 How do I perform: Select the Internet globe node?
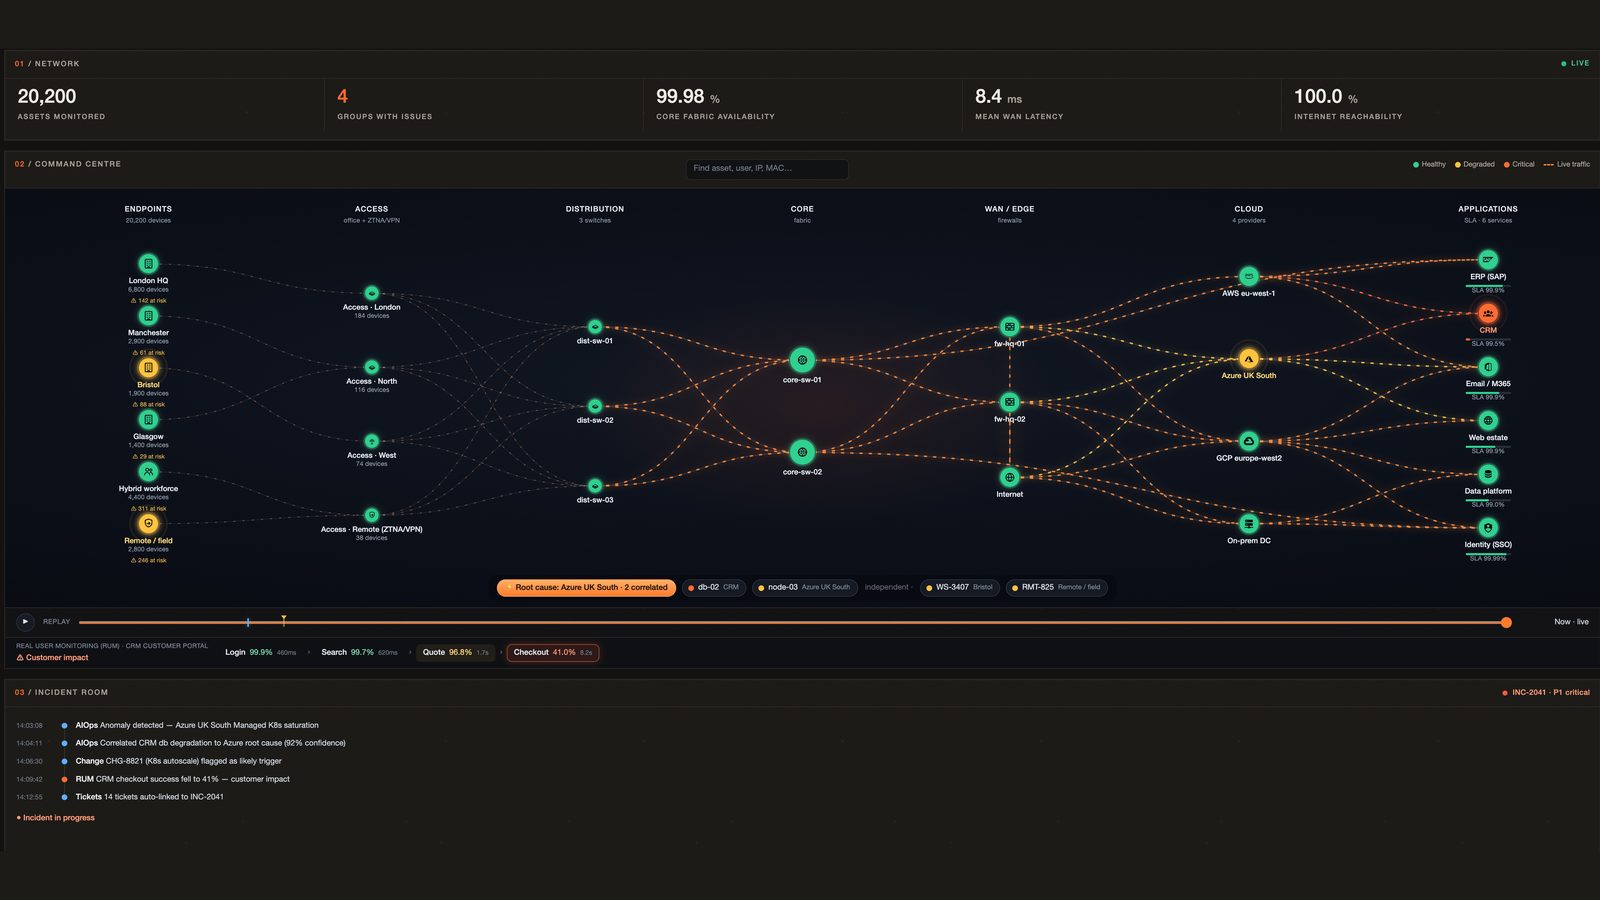pos(1010,478)
